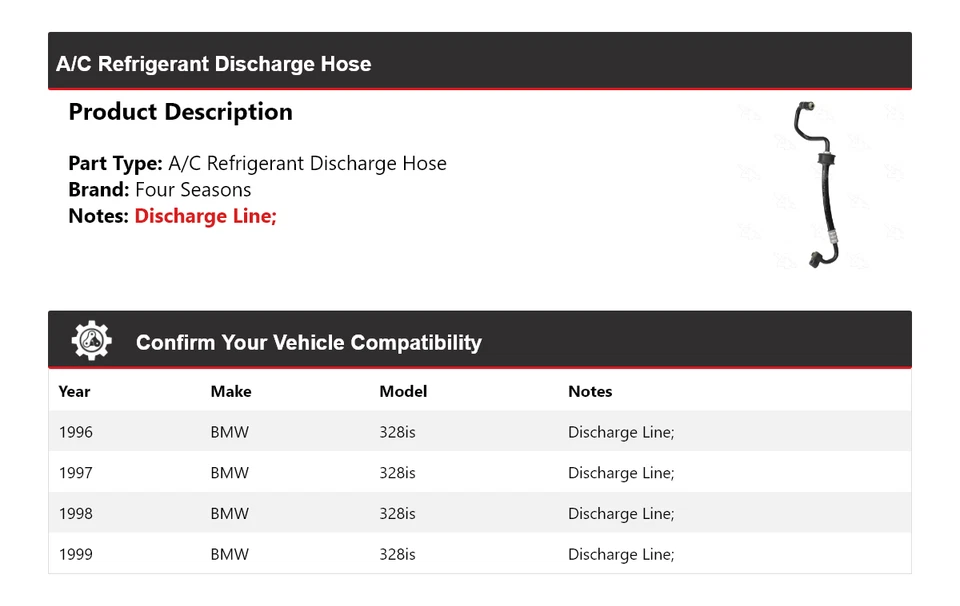This screenshot has width=960, height=606.
Task: Click 328is in the 1997 row
Action: [397, 473]
